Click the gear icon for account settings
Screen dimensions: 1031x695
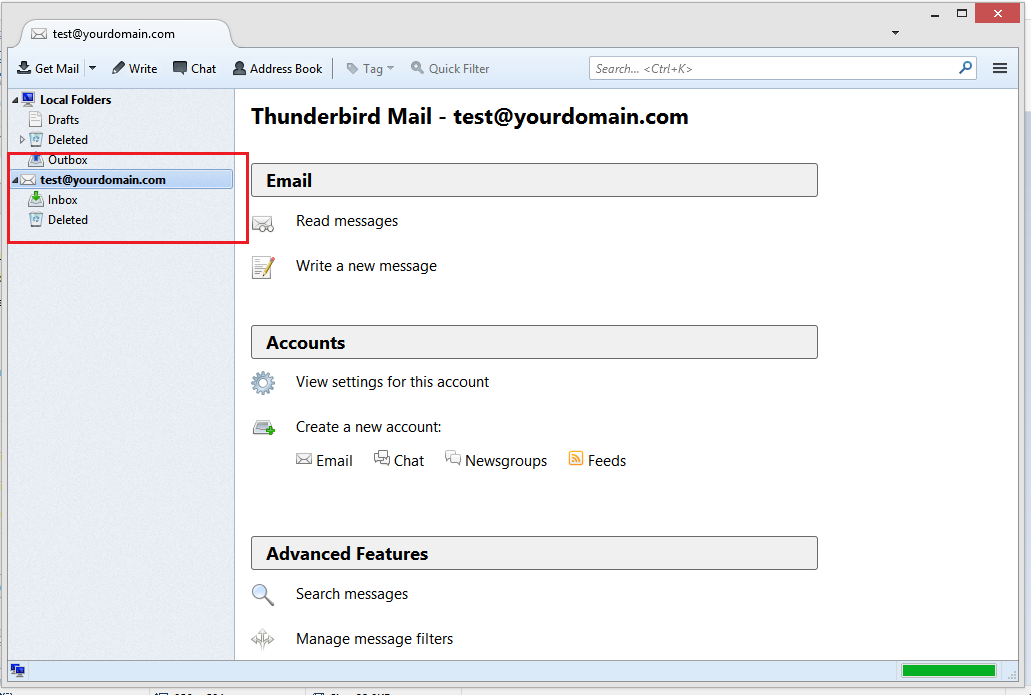[263, 383]
